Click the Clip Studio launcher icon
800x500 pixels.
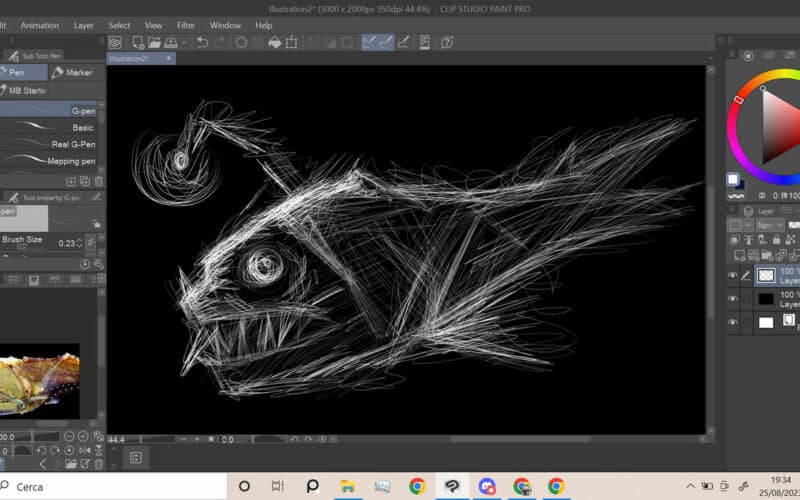(116, 42)
